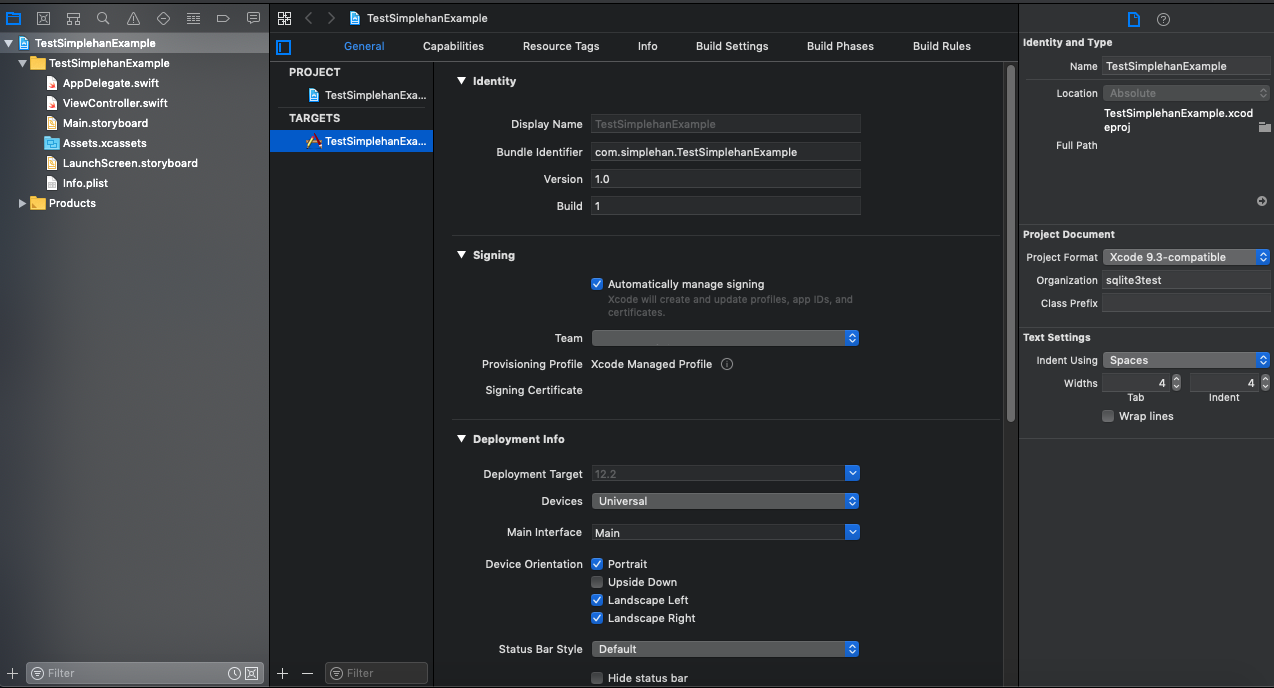
Task: Click the Version number field
Action: point(726,179)
